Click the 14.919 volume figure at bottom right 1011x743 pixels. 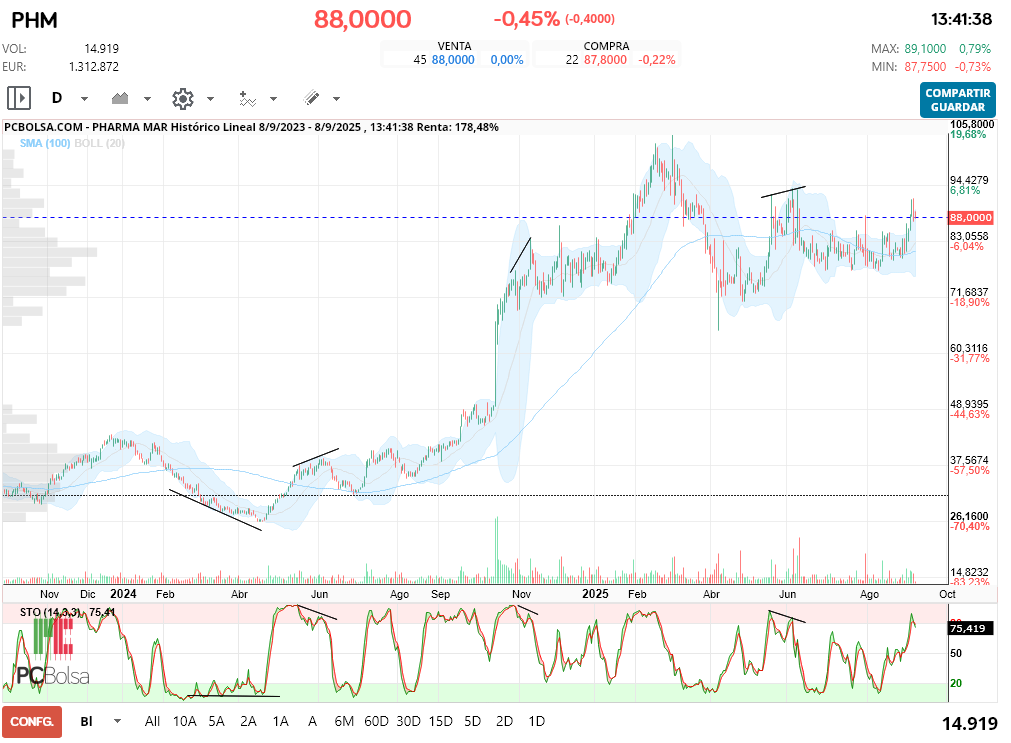point(970,724)
